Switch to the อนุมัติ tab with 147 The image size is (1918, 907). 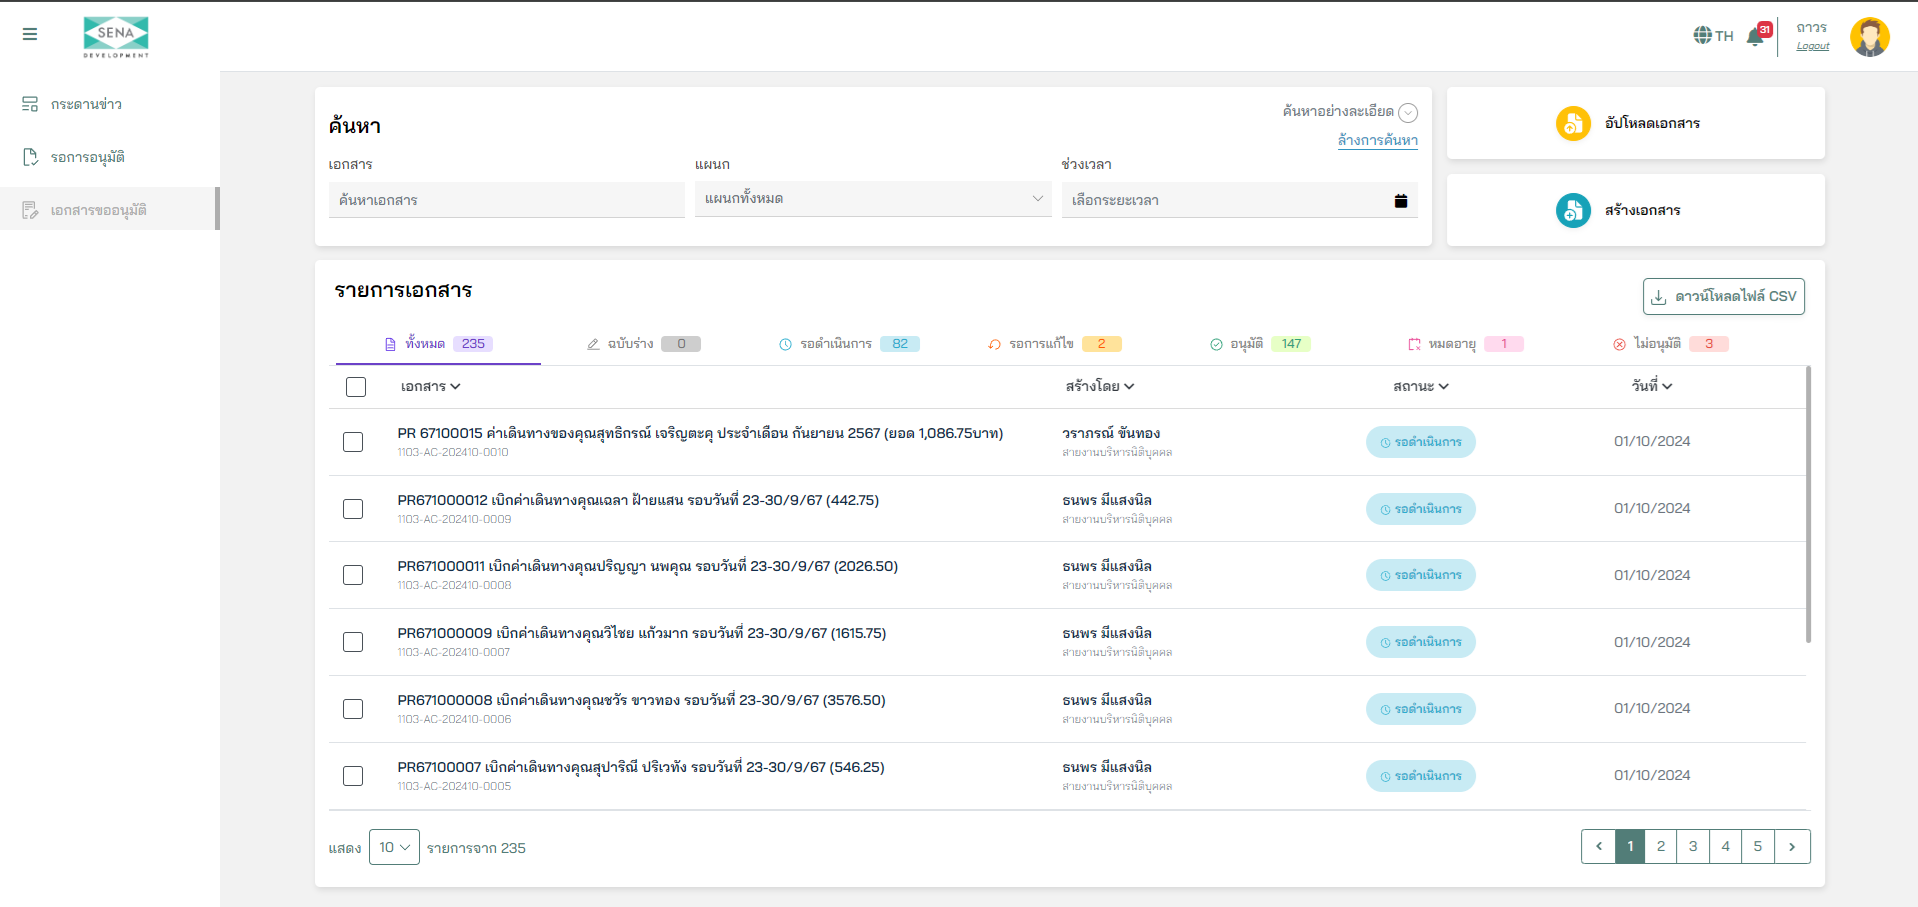[x=1260, y=344]
